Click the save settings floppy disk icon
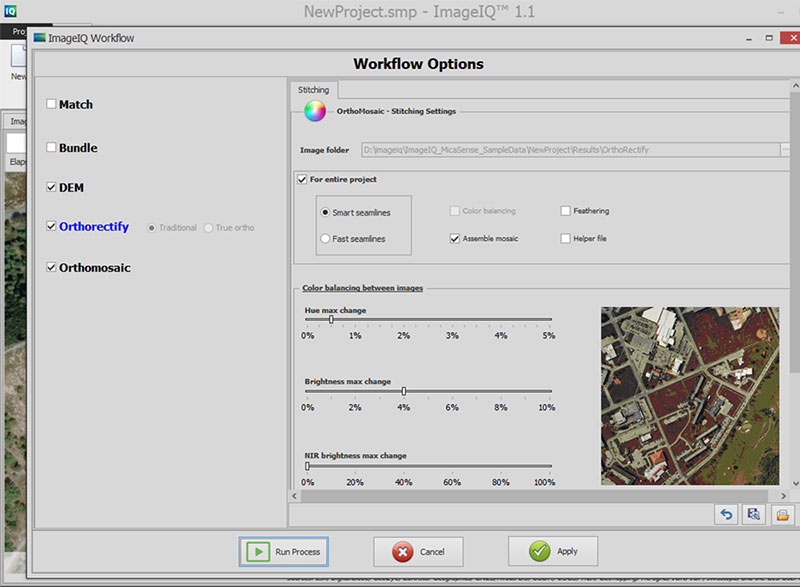 point(754,514)
